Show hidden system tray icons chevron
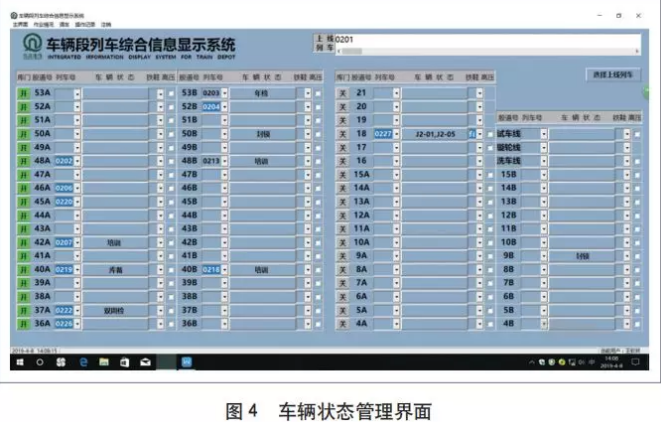 pyautogui.click(x=531, y=362)
